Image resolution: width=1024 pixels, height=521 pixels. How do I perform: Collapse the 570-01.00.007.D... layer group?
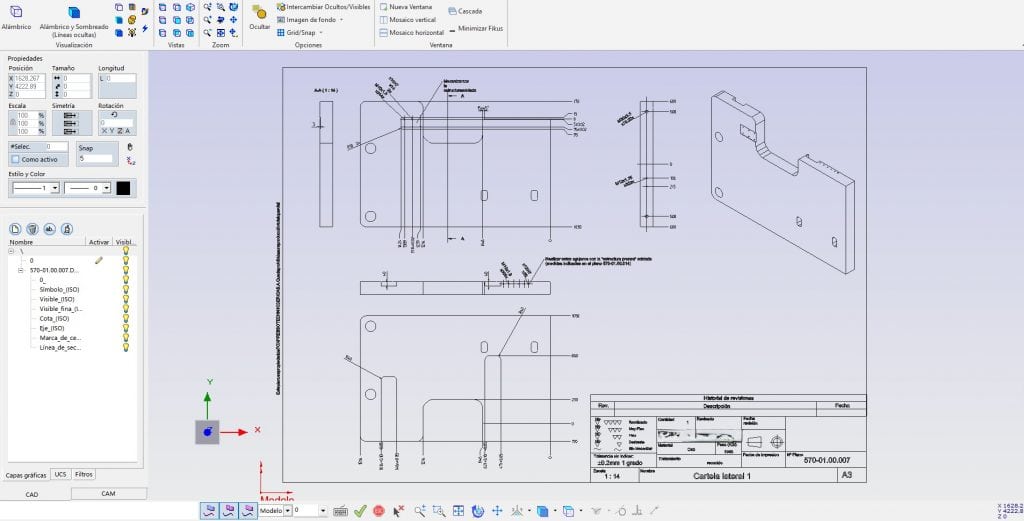pyautogui.click(x=21, y=270)
